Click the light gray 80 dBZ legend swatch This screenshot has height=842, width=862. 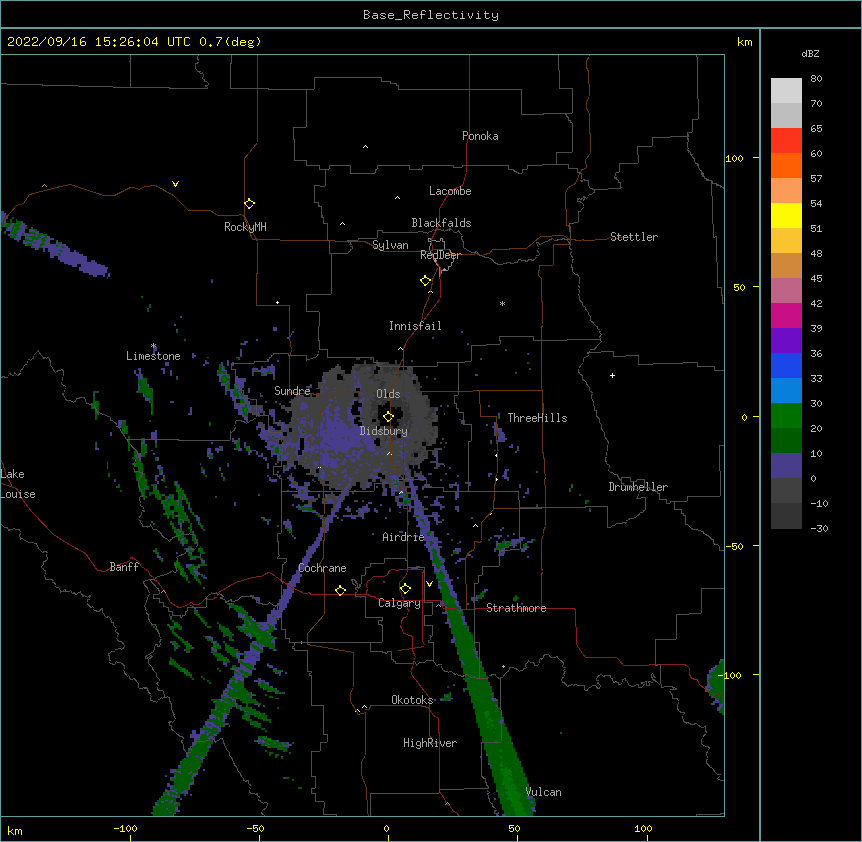pos(786,90)
